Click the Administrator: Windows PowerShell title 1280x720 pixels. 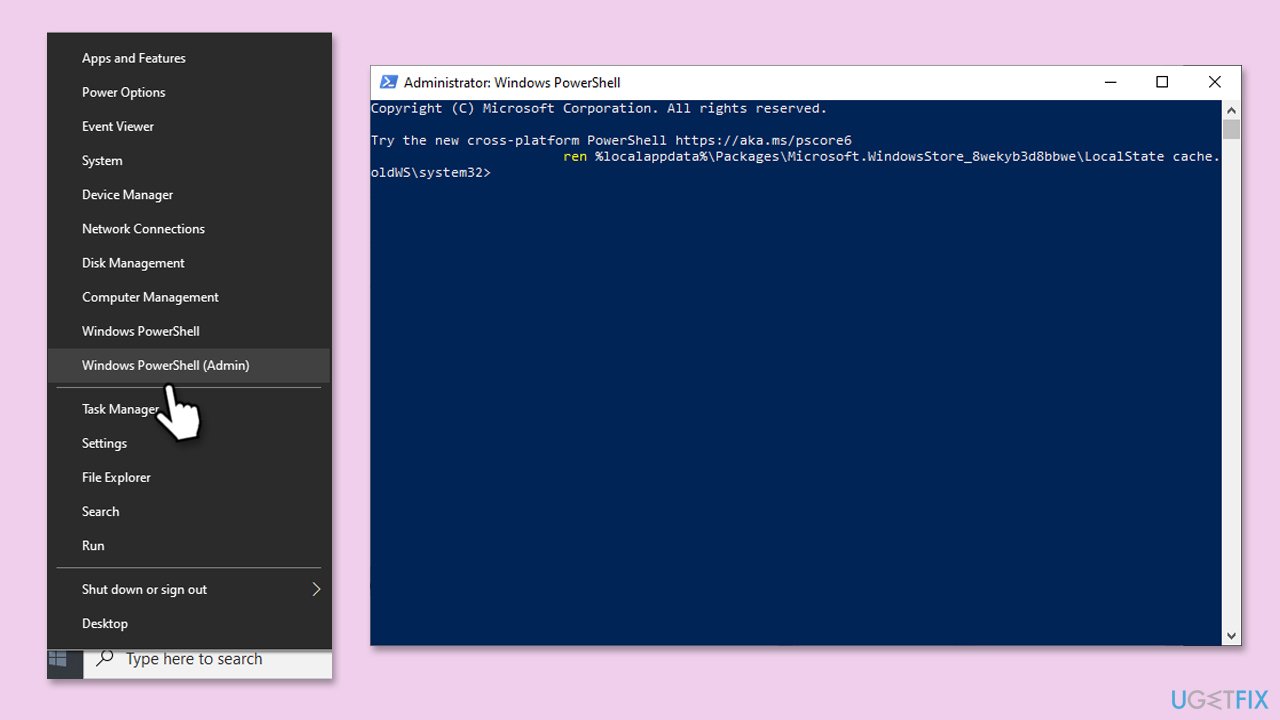tap(512, 82)
